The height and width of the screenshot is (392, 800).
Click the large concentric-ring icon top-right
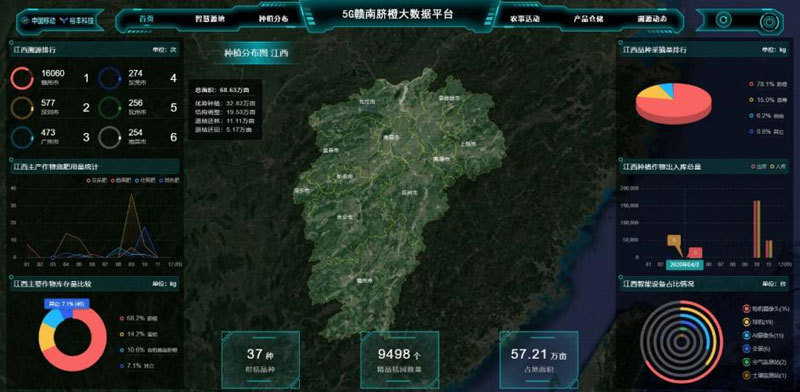[x=768, y=21]
